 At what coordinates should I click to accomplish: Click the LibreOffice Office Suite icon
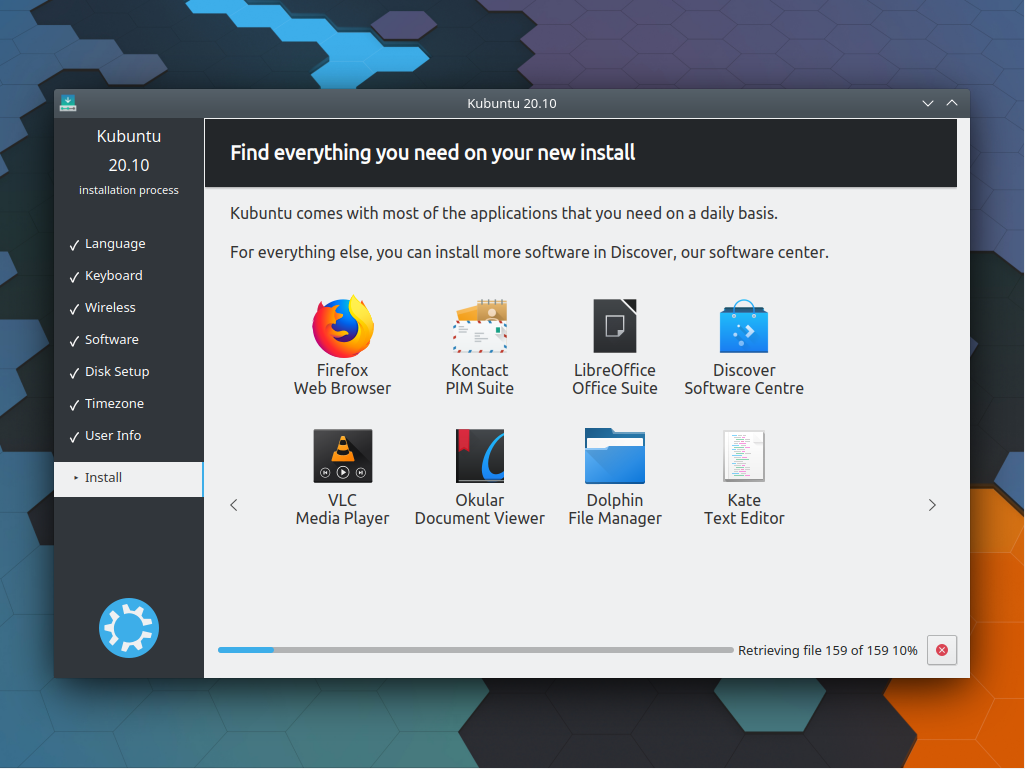(x=614, y=326)
